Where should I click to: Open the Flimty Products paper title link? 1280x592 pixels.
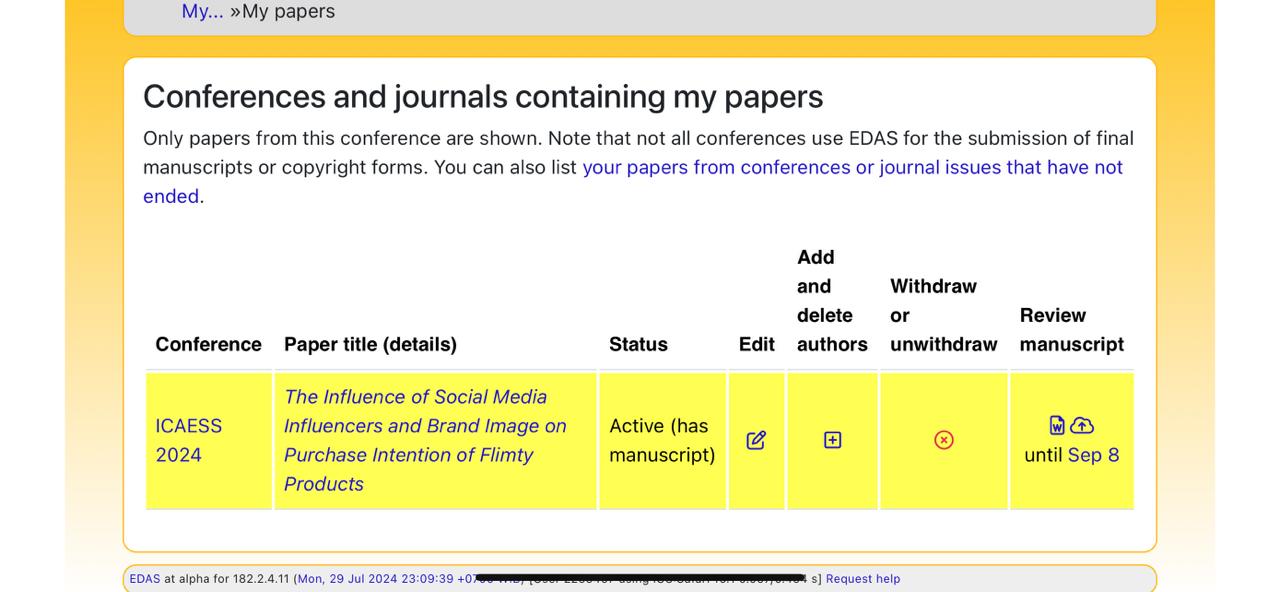(425, 440)
